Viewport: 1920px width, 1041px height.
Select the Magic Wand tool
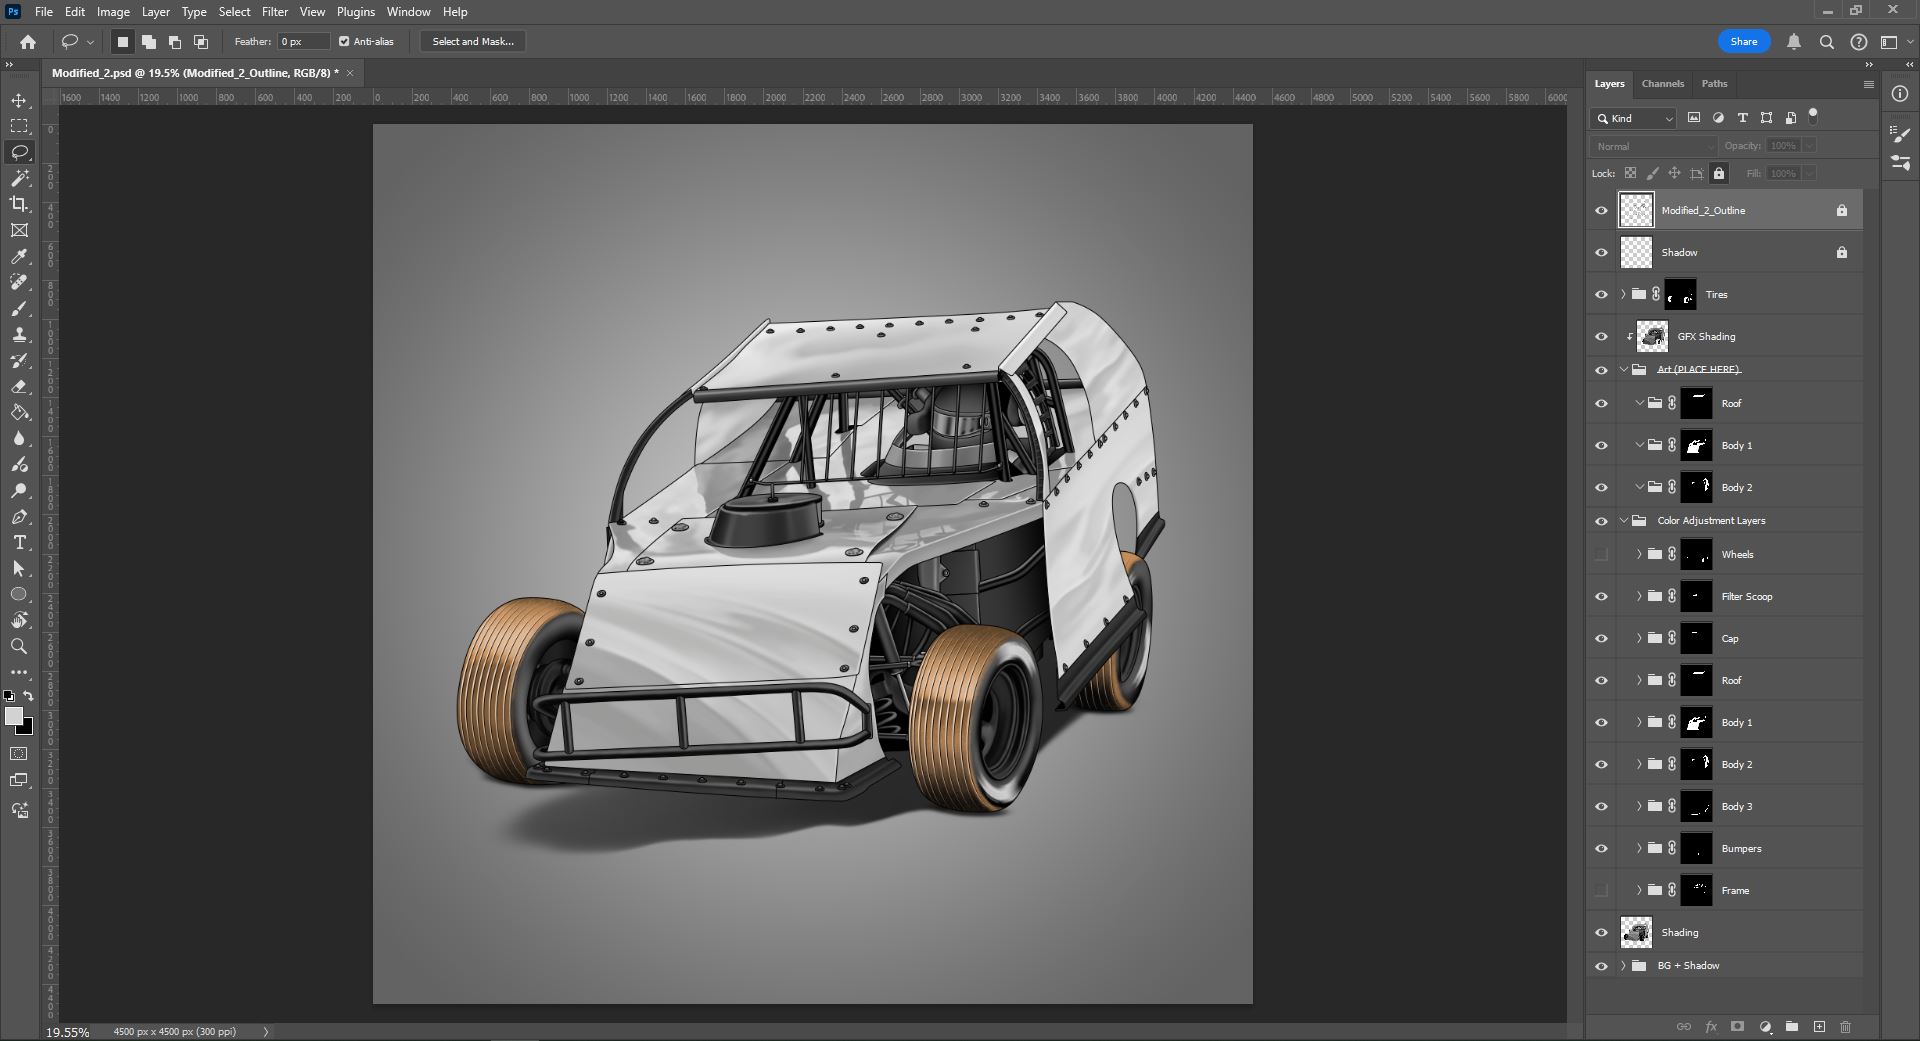(x=19, y=178)
